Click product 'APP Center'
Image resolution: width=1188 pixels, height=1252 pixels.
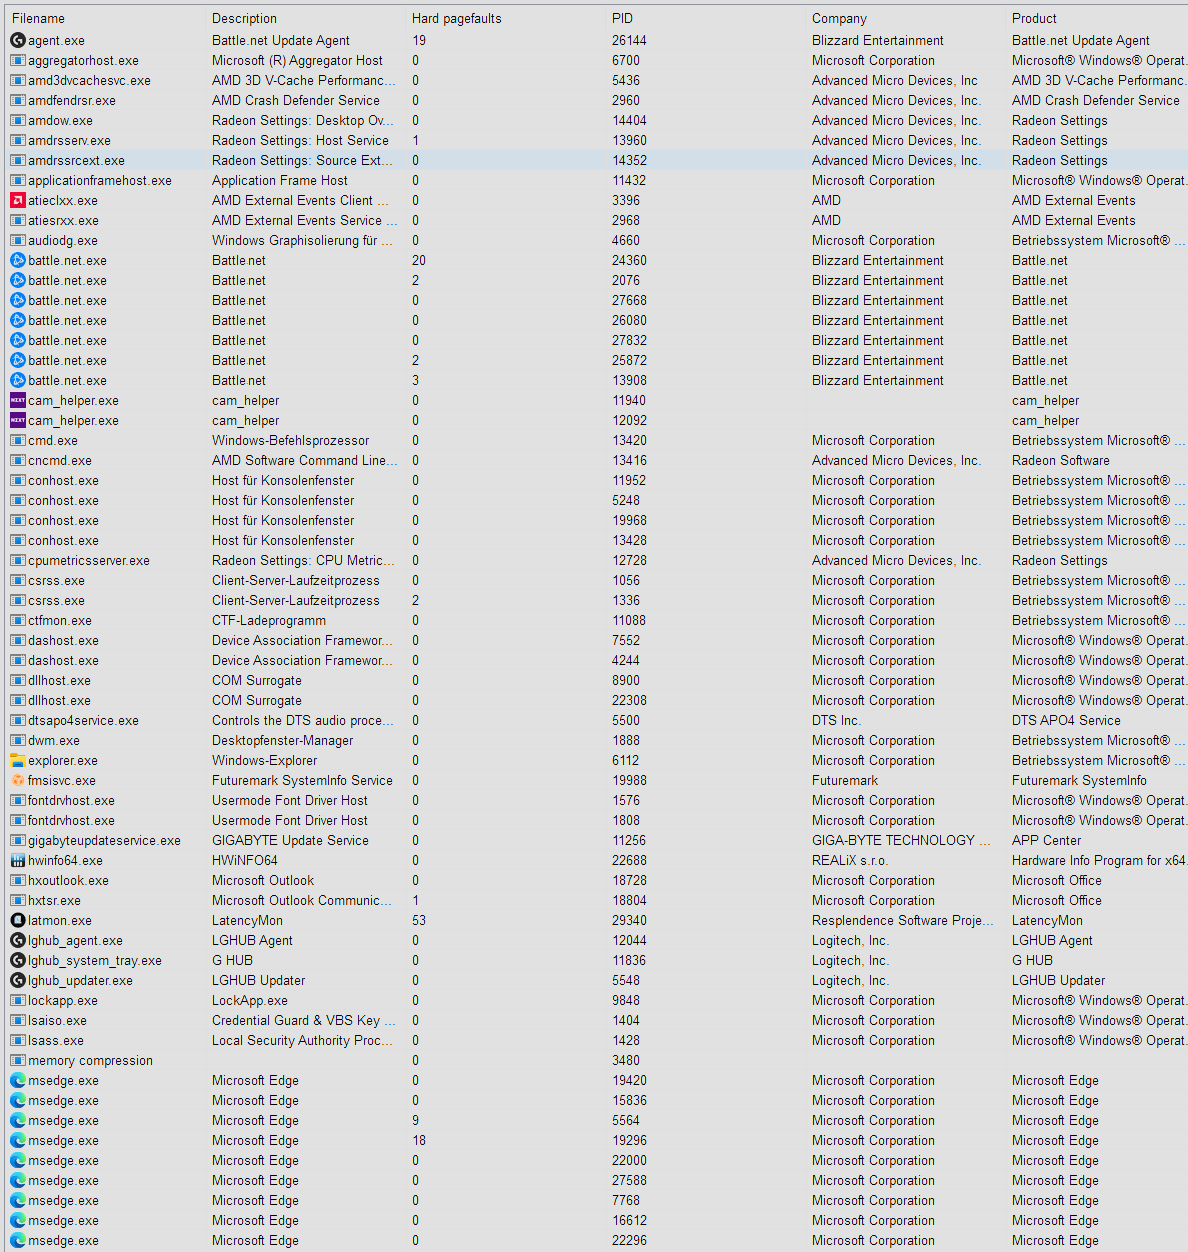pyautogui.click(x=1046, y=841)
